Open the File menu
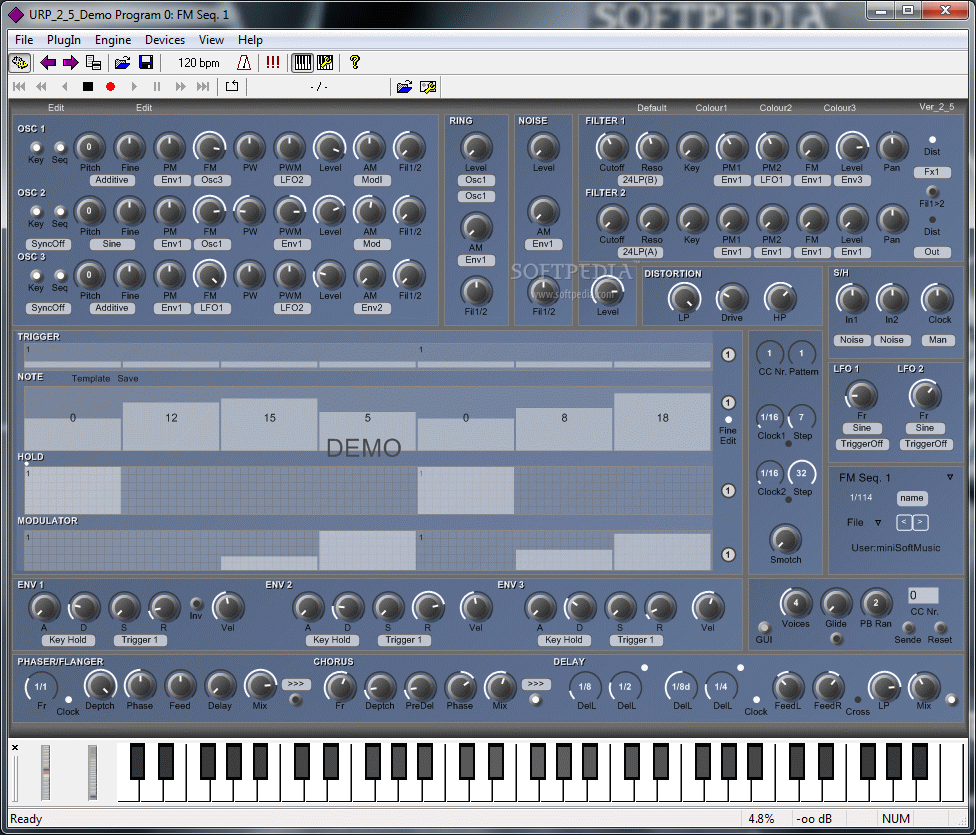This screenshot has height=835, width=976. pyautogui.click(x=24, y=40)
